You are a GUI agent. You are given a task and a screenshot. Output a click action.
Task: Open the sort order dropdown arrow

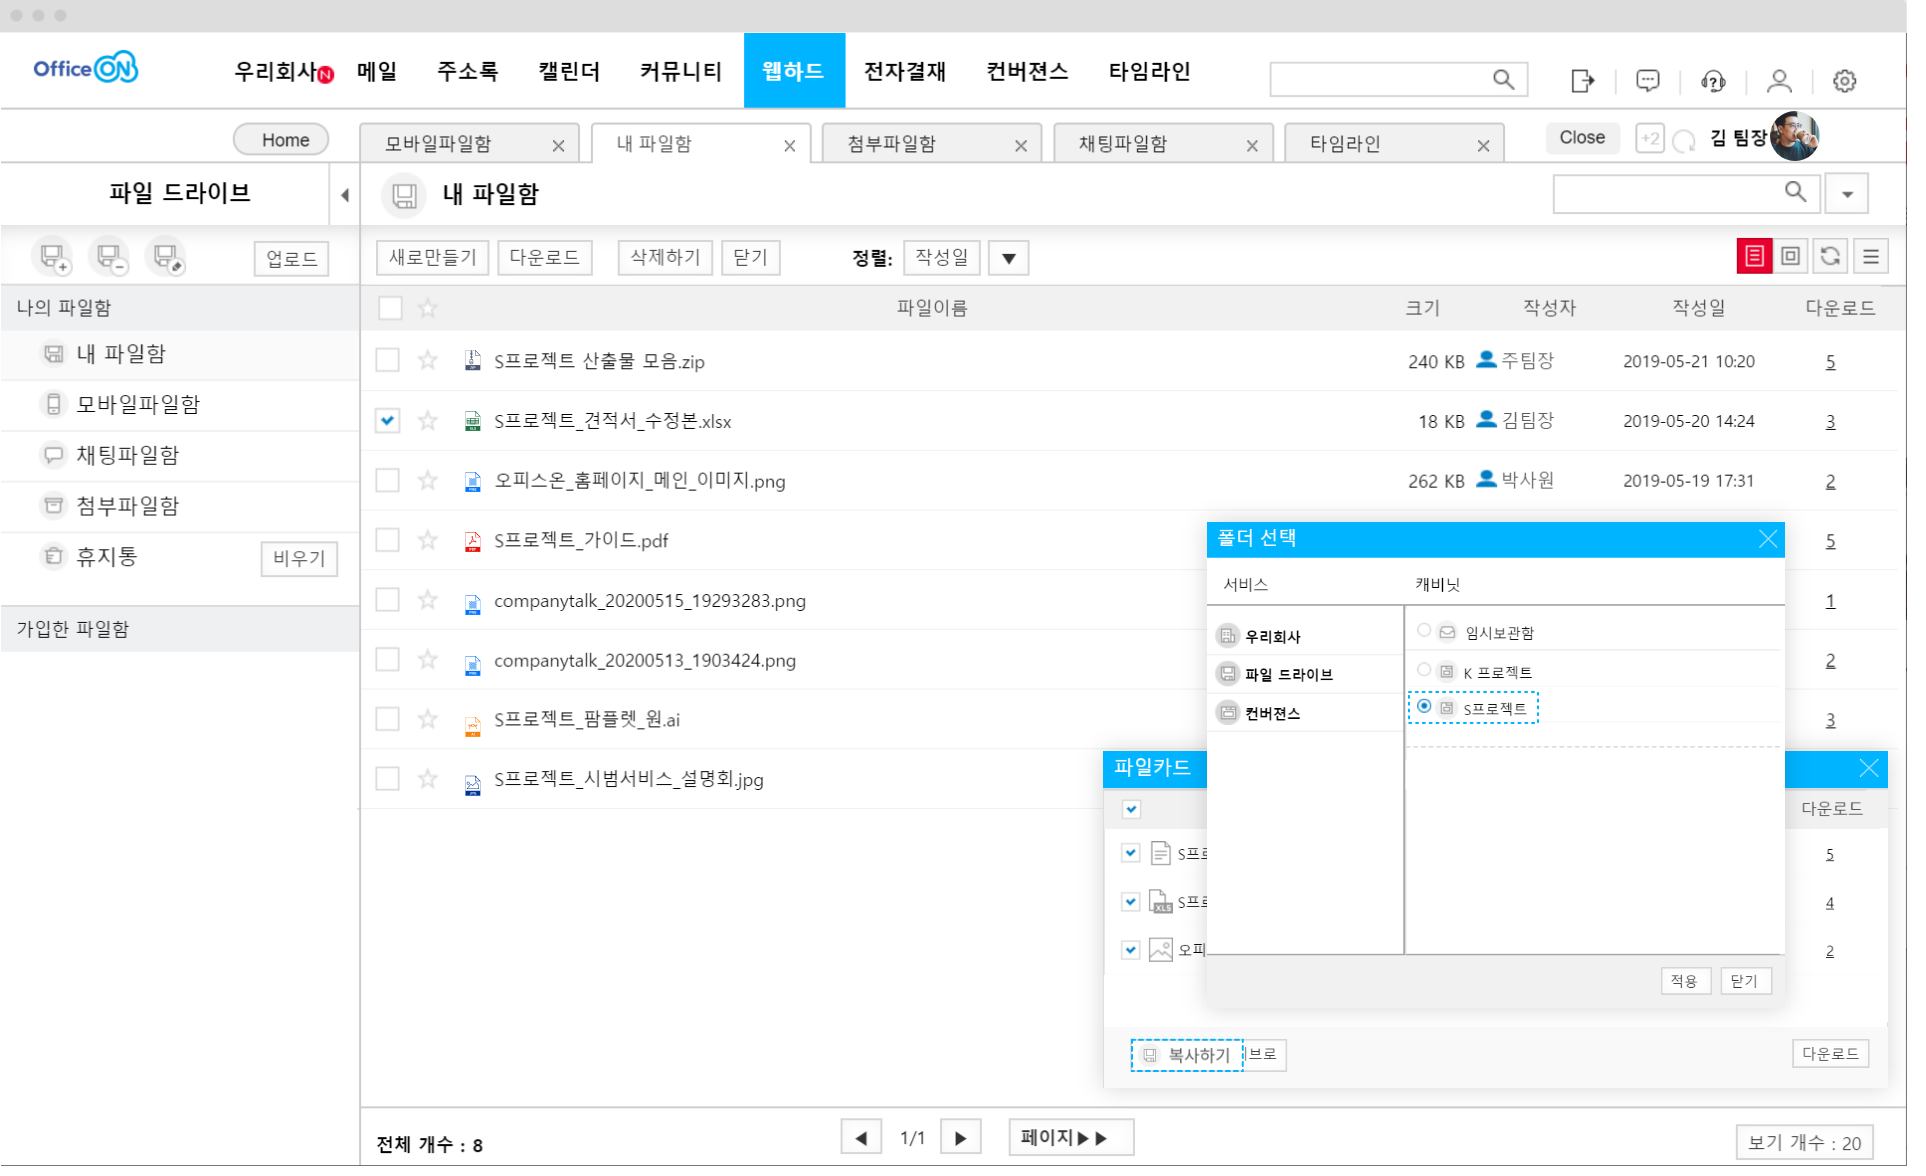coord(1008,258)
